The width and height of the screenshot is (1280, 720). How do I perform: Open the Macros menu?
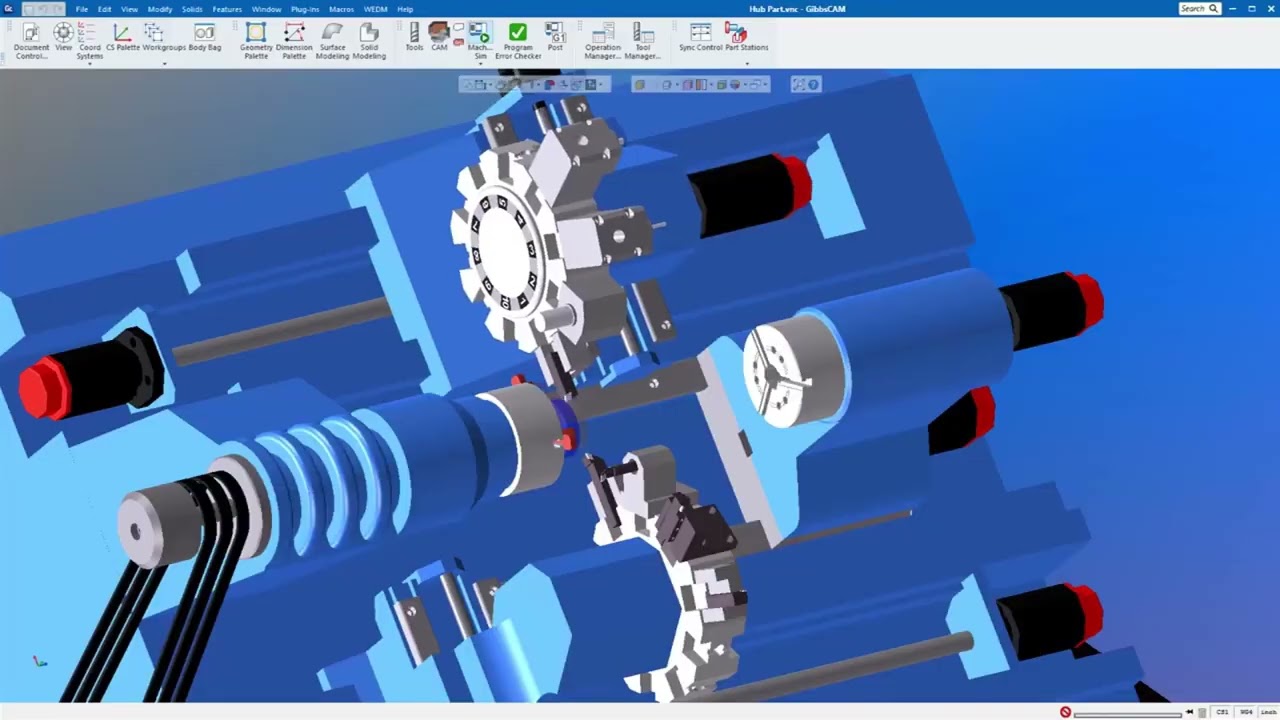(341, 9)
